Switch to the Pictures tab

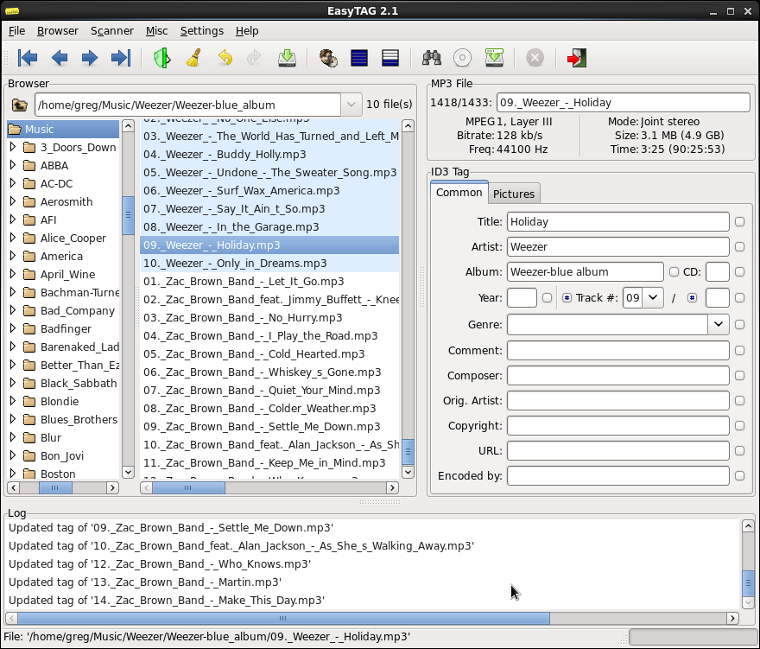click(x=514, y=193)
